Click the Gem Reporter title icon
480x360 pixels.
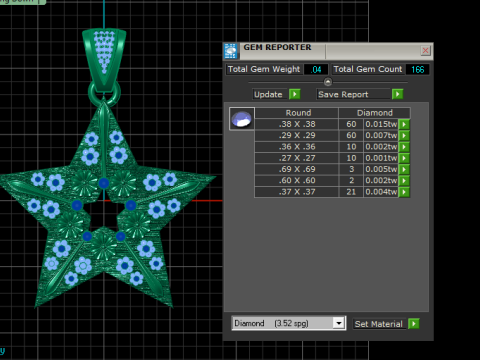pos(231,51)
